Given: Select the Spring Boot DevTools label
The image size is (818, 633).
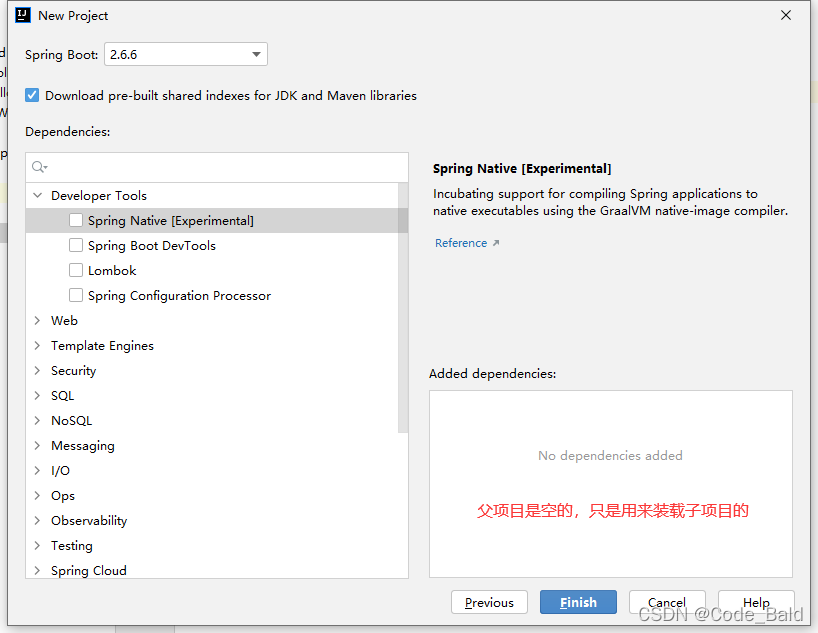Looking at the screenshot, I should (x=152, y=246).
